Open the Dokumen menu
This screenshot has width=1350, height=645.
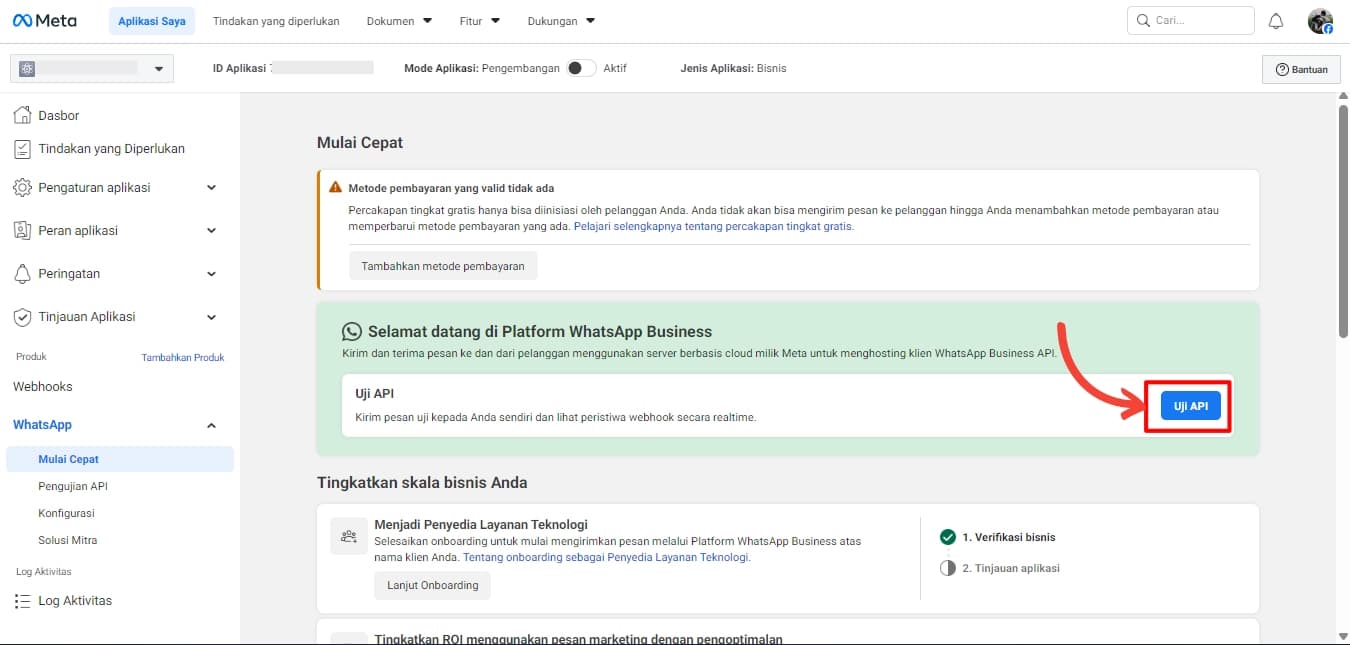coord(399,21)
